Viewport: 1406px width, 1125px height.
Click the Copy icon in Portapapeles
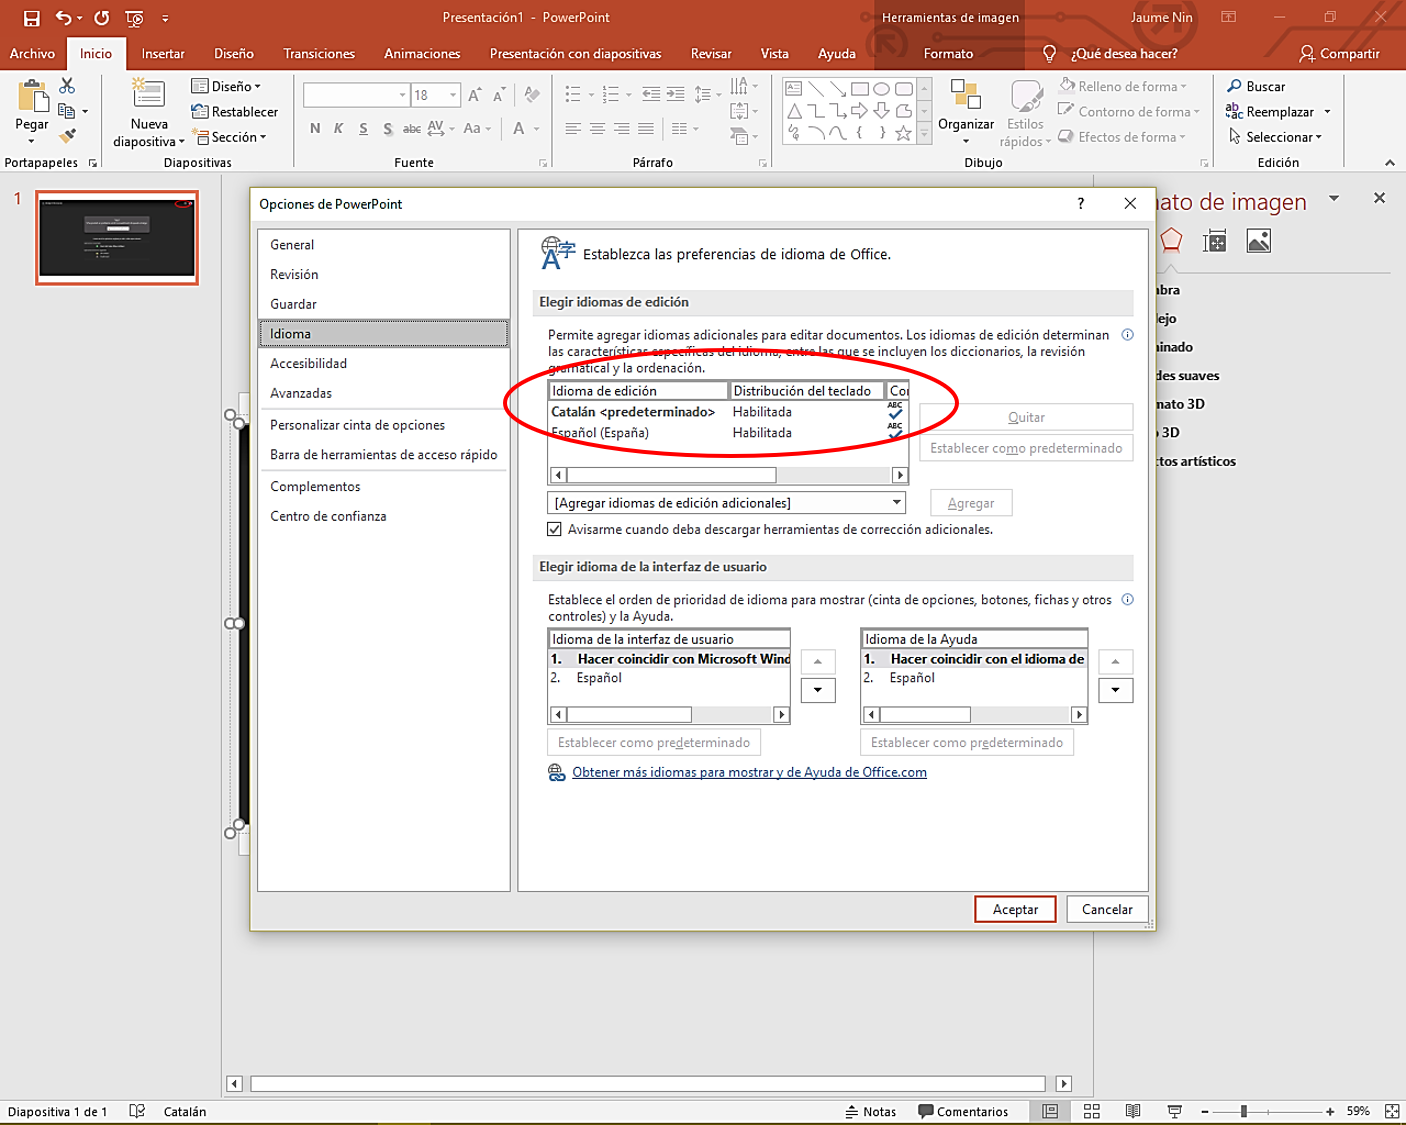point(67,111)
